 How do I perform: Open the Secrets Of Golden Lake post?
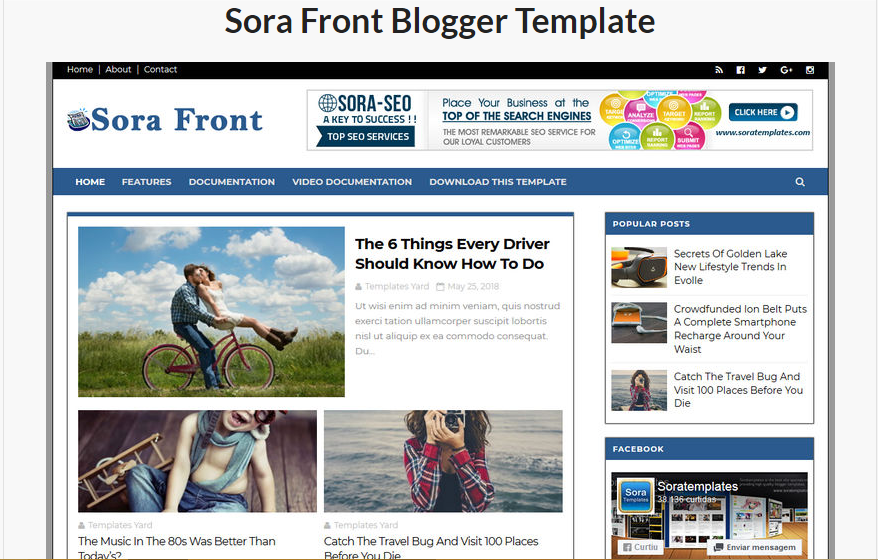click(730, 267)
